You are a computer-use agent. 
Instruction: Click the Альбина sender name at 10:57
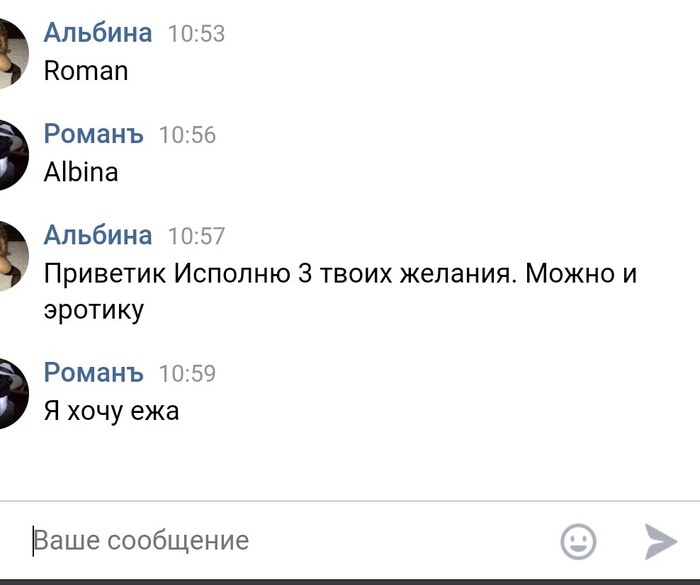click(98, 236)
